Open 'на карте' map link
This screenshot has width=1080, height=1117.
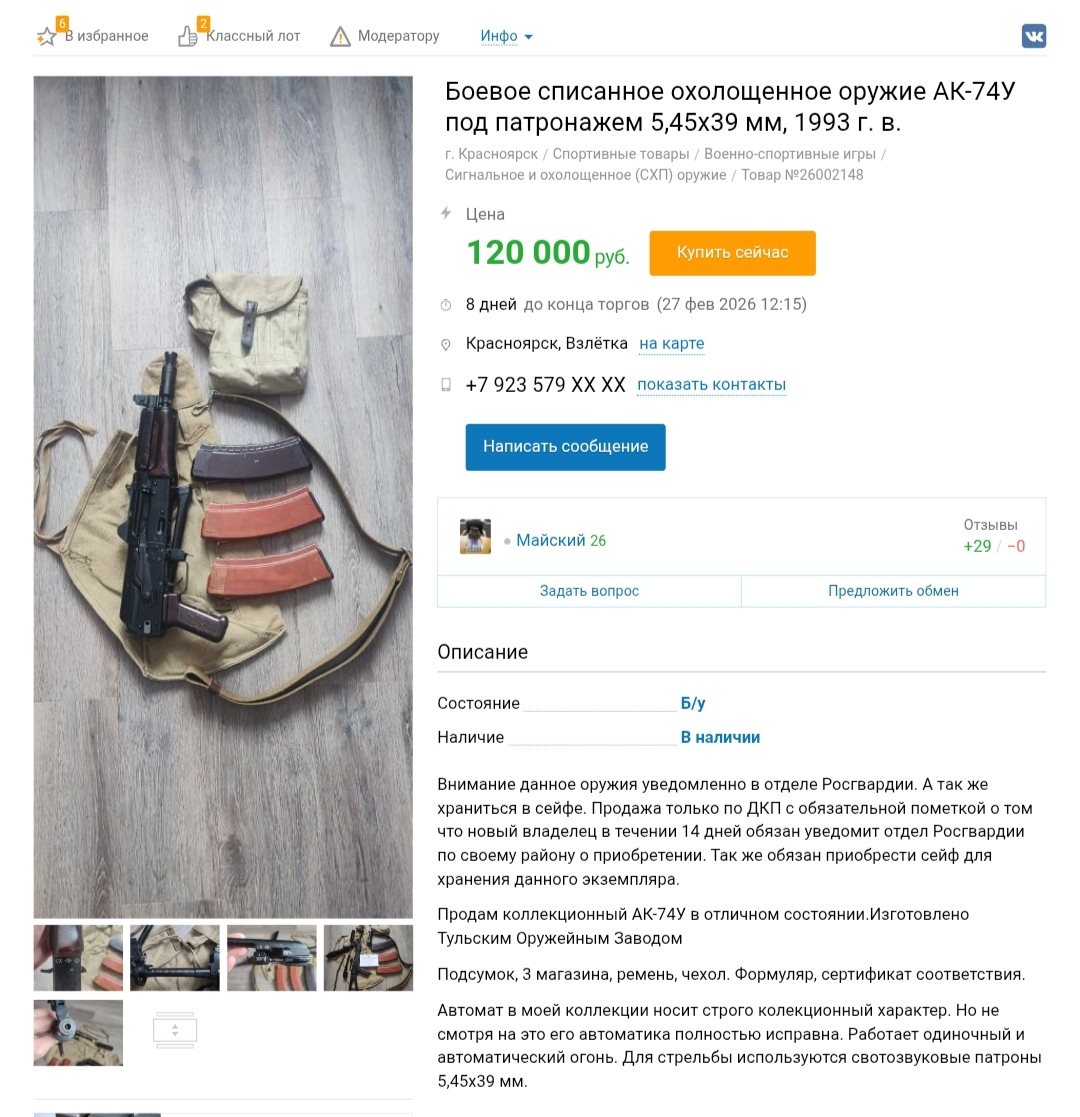point(671,343)
